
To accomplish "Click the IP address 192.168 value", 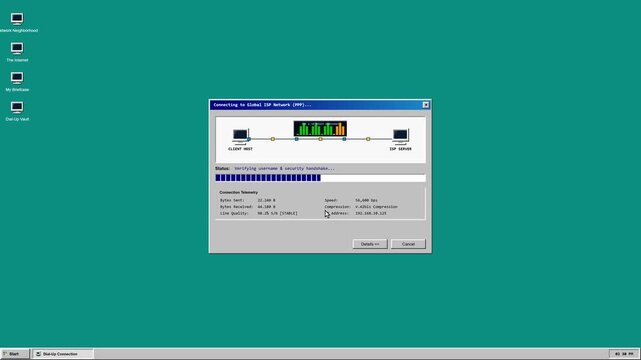I will point(371,213).
